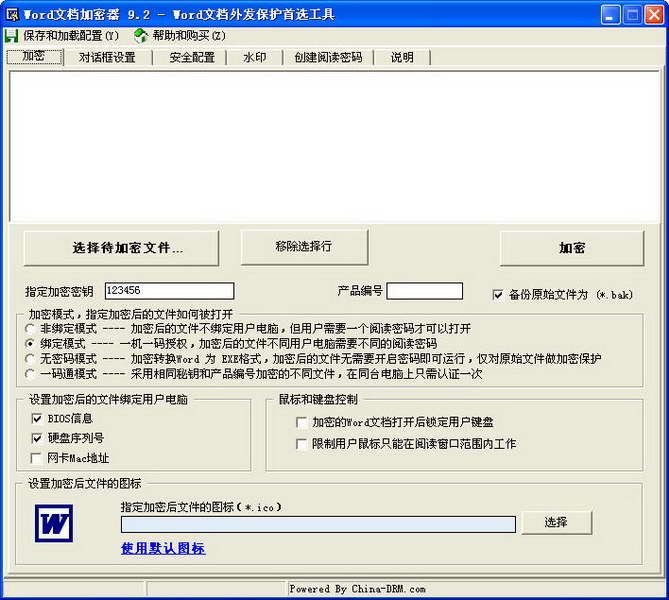Click the 加密 encrypt button
This screenshot has width=669, height=600.
[572, 248]
